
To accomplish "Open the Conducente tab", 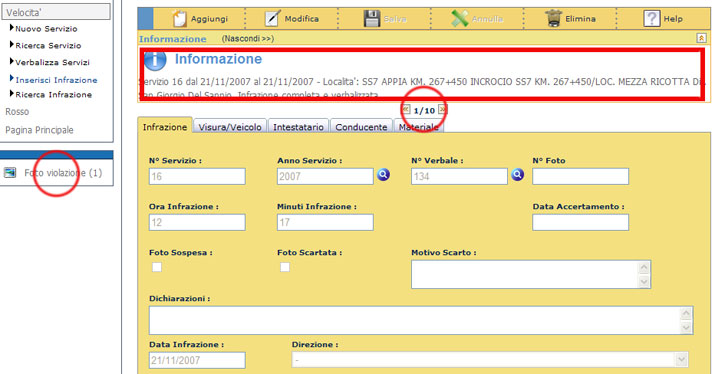I will (x=361, y=127).
